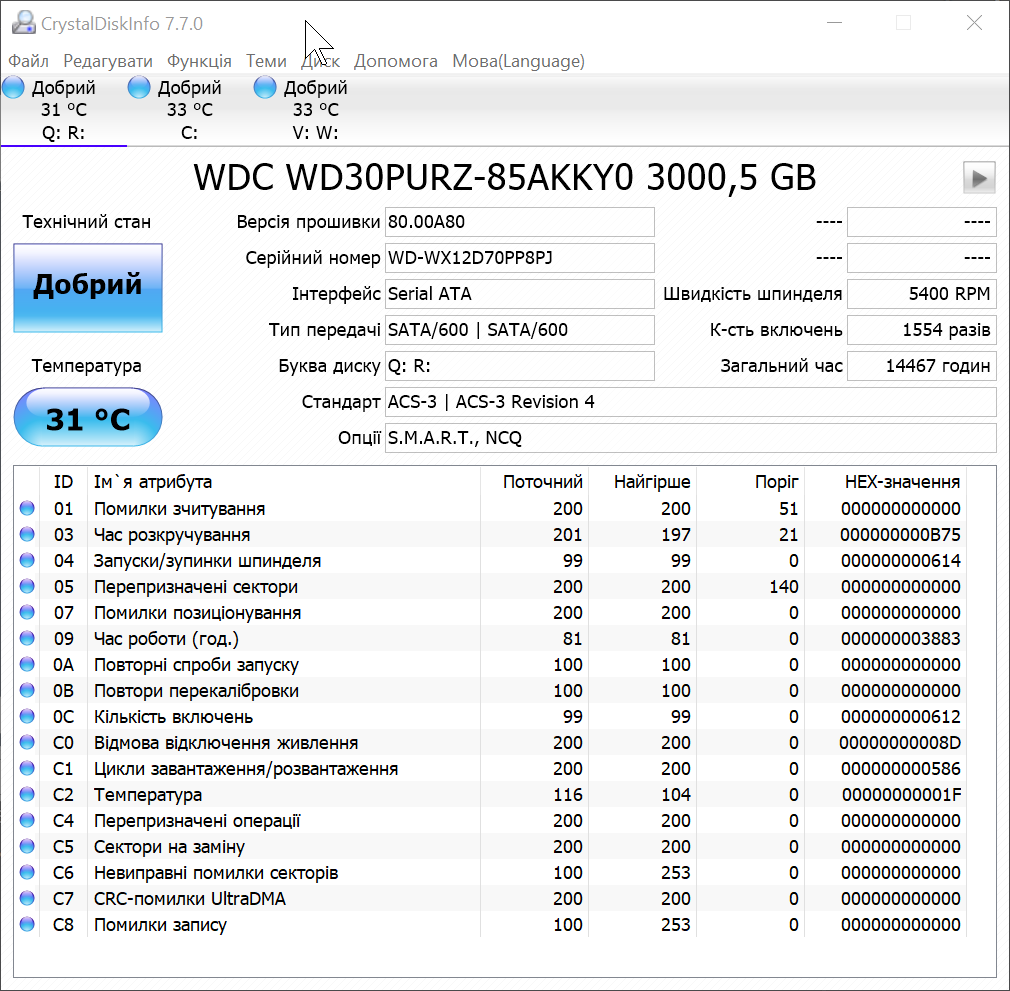Select the Перепризначені сектори attribute
1010x991 pixels.
(x=196, y=587)
